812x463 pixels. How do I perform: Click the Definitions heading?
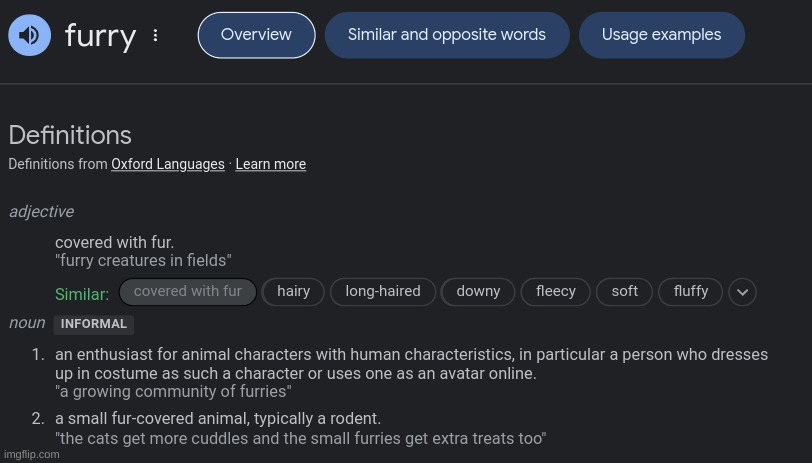pos(70,135)
